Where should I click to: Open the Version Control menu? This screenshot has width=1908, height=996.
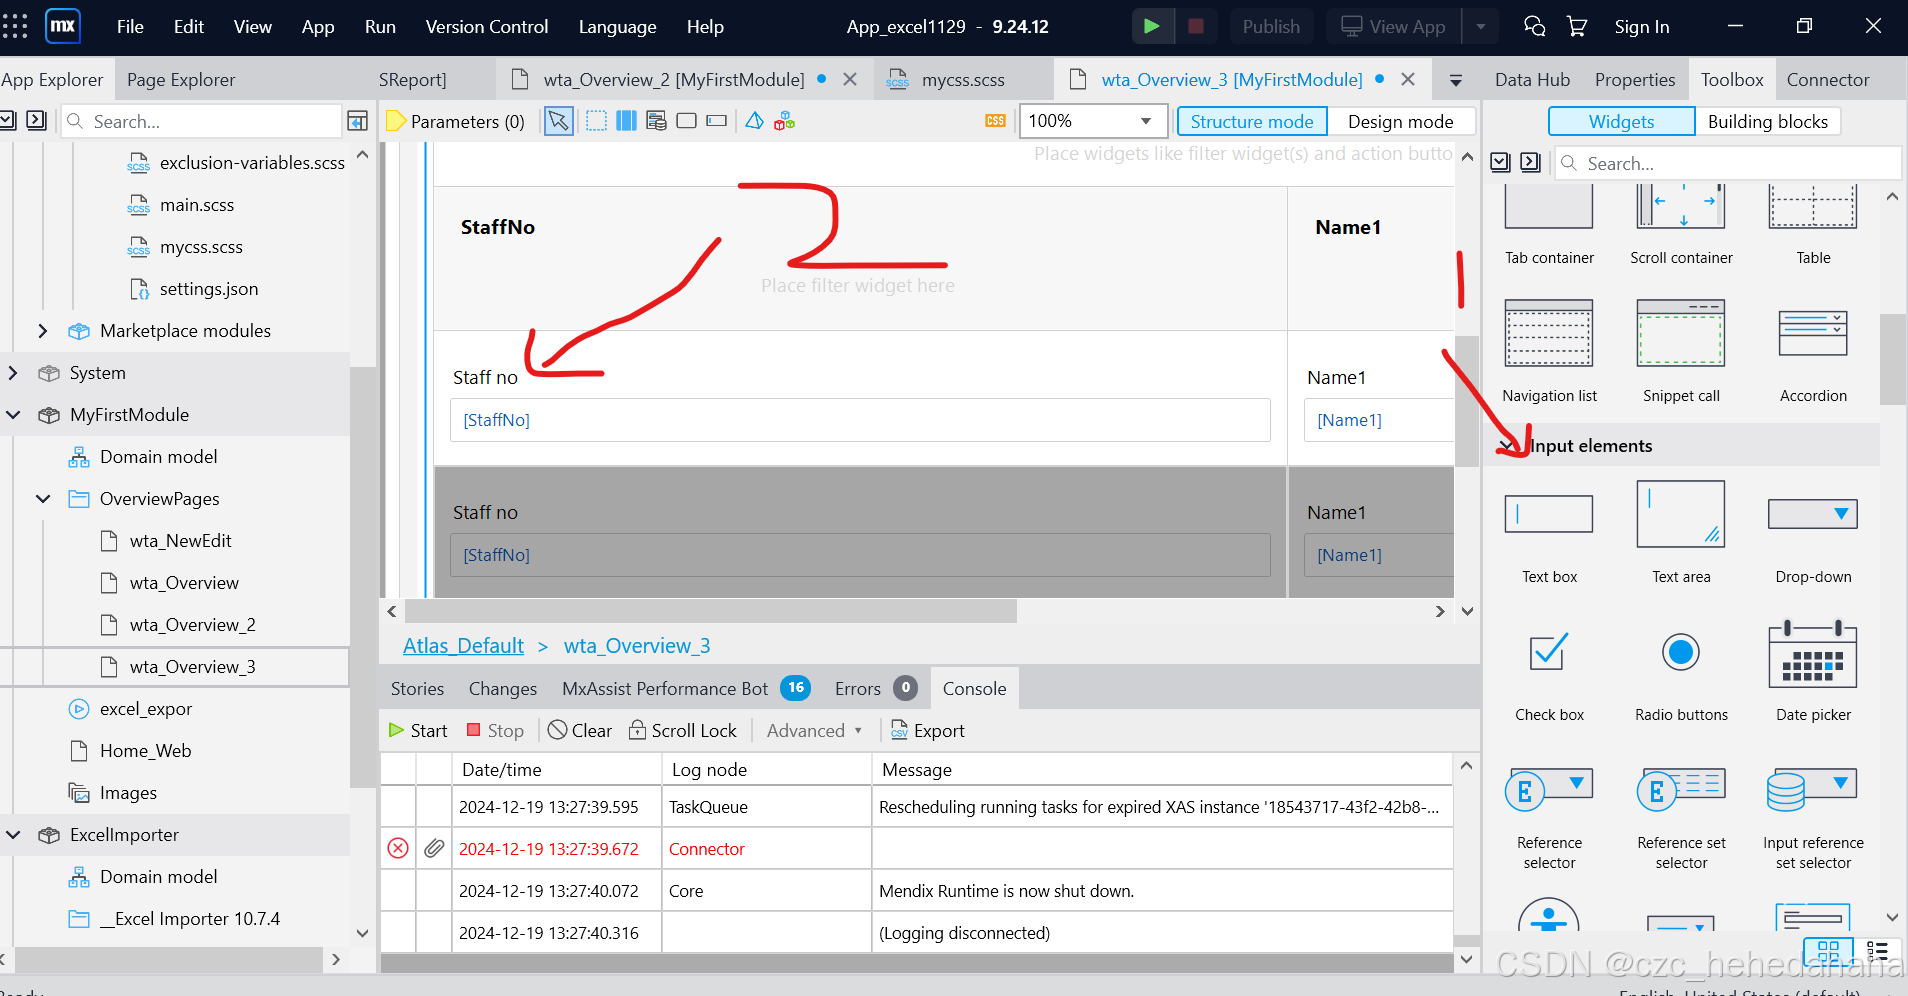[x=486, y=26]
